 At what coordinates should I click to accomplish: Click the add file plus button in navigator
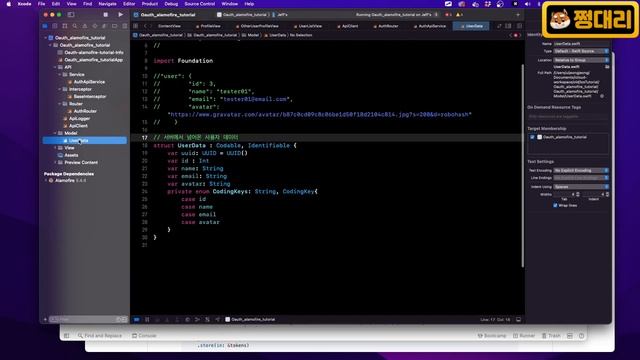click(x=45, y=320)
